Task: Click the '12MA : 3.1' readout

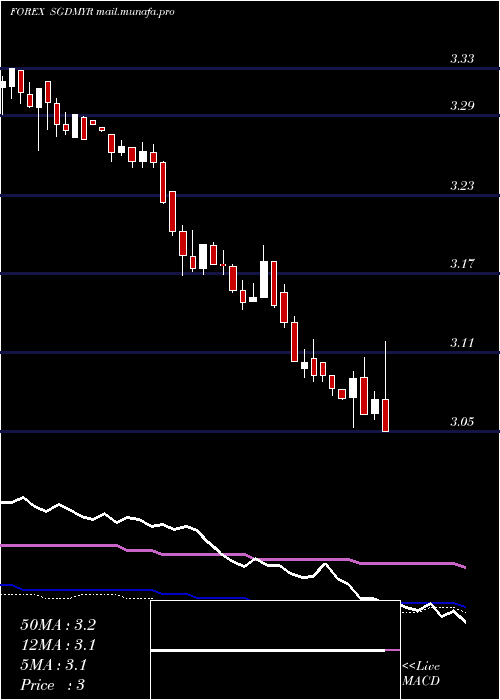Action: pyautogui.click(x=58, y=645)
